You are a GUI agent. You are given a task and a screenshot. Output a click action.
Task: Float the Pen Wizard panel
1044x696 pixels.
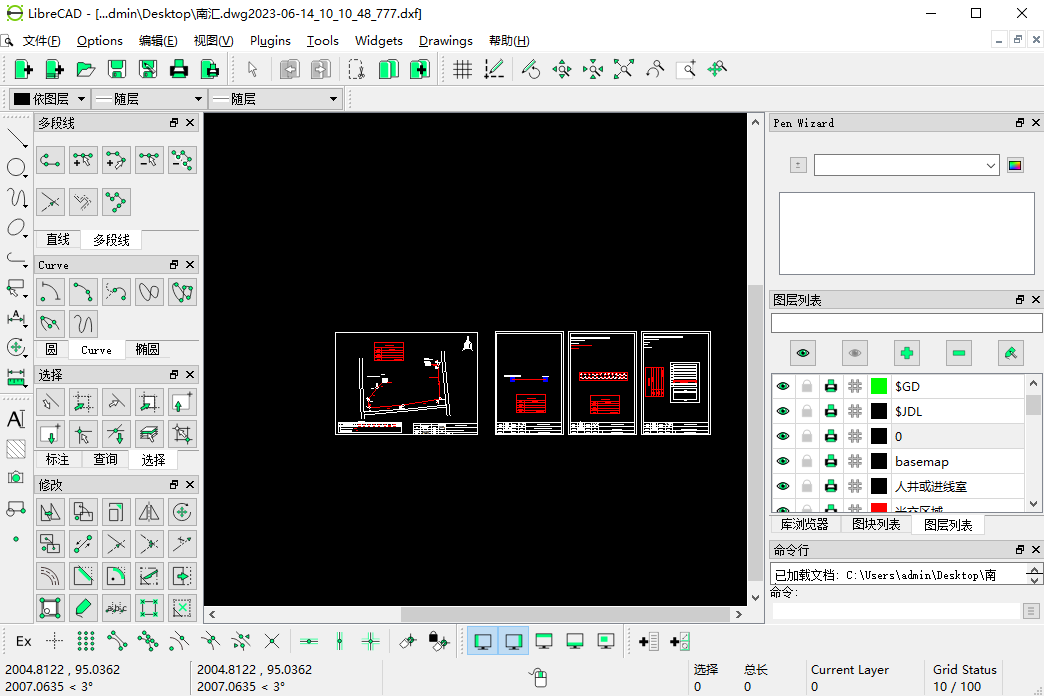[x=1019, y=123]
